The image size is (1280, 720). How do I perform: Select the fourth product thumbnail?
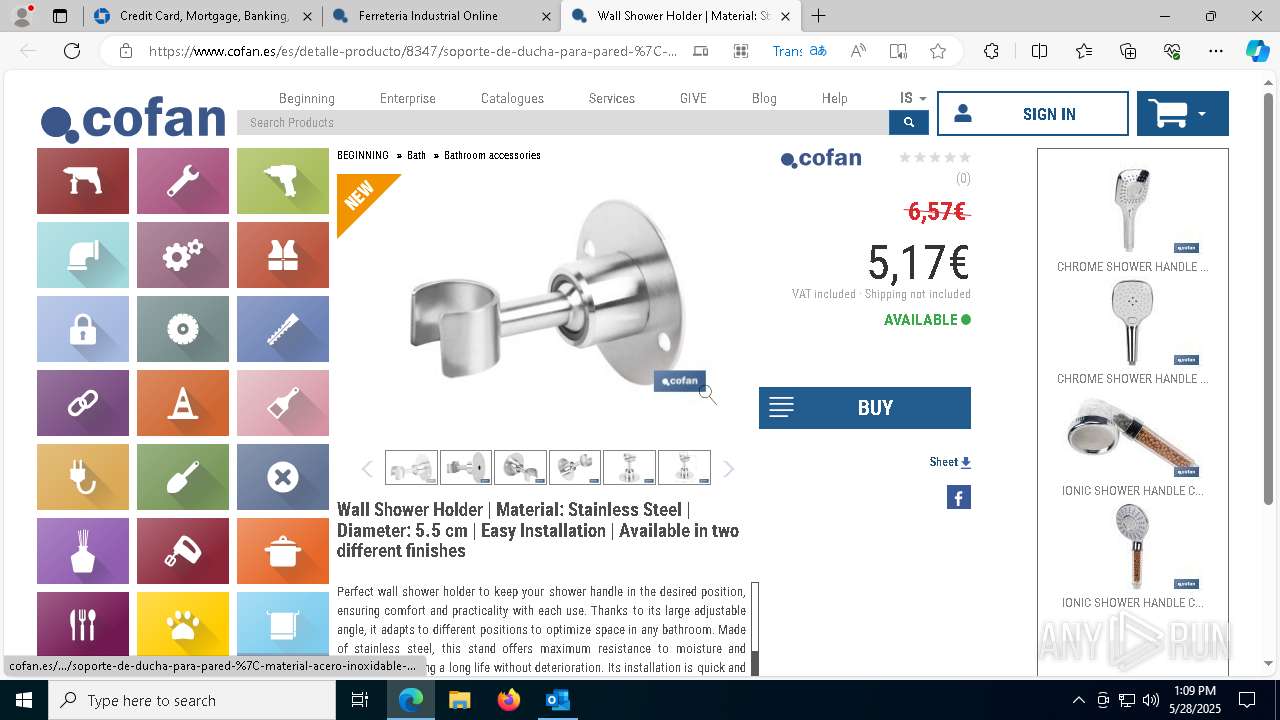(x=575, y=468)
